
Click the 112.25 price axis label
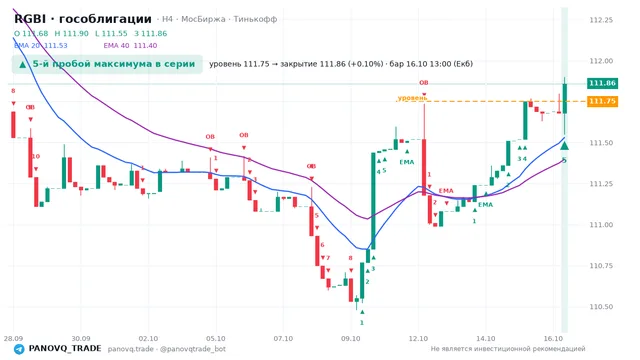coord(601,20)
